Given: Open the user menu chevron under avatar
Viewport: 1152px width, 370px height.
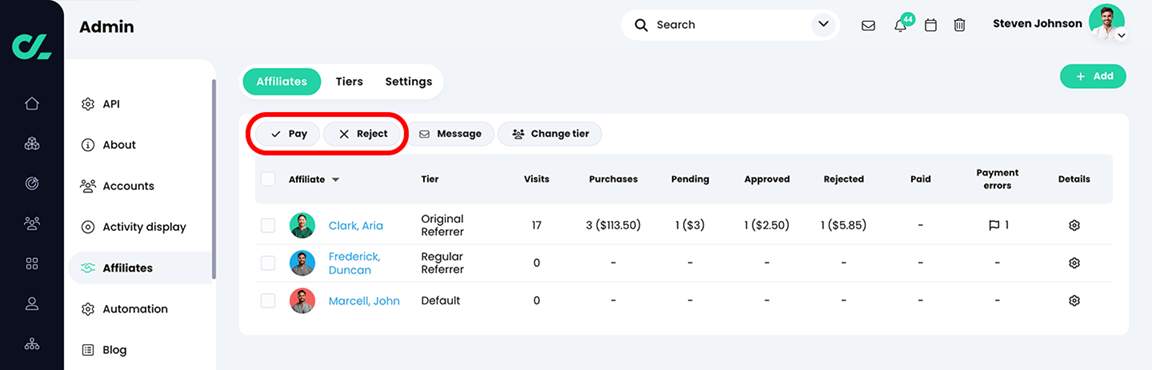Looking at the screenshot, I should 1120,35.
